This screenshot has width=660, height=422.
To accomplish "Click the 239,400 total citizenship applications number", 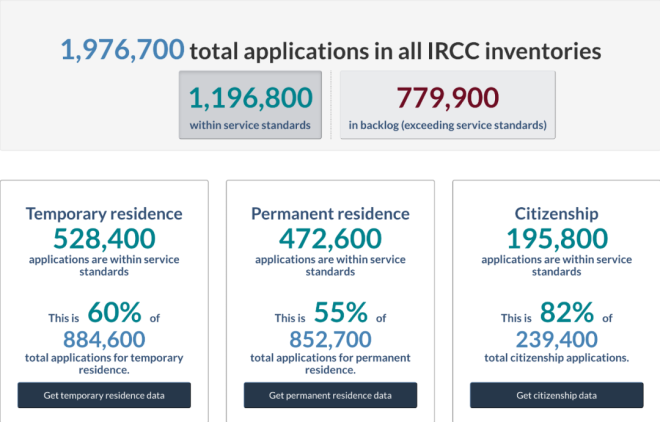I will pos(556,339).
